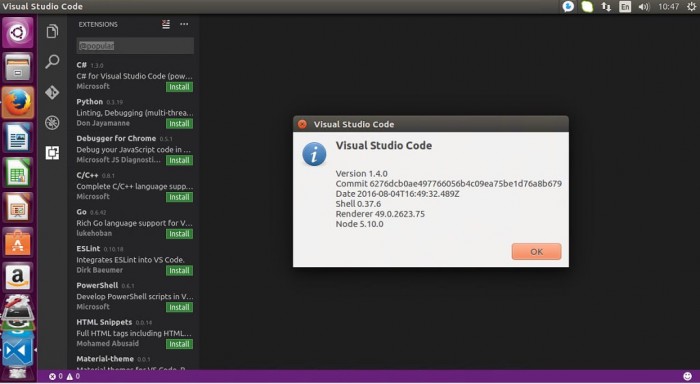Open Amazon from the launcher

tap(17, 277)
